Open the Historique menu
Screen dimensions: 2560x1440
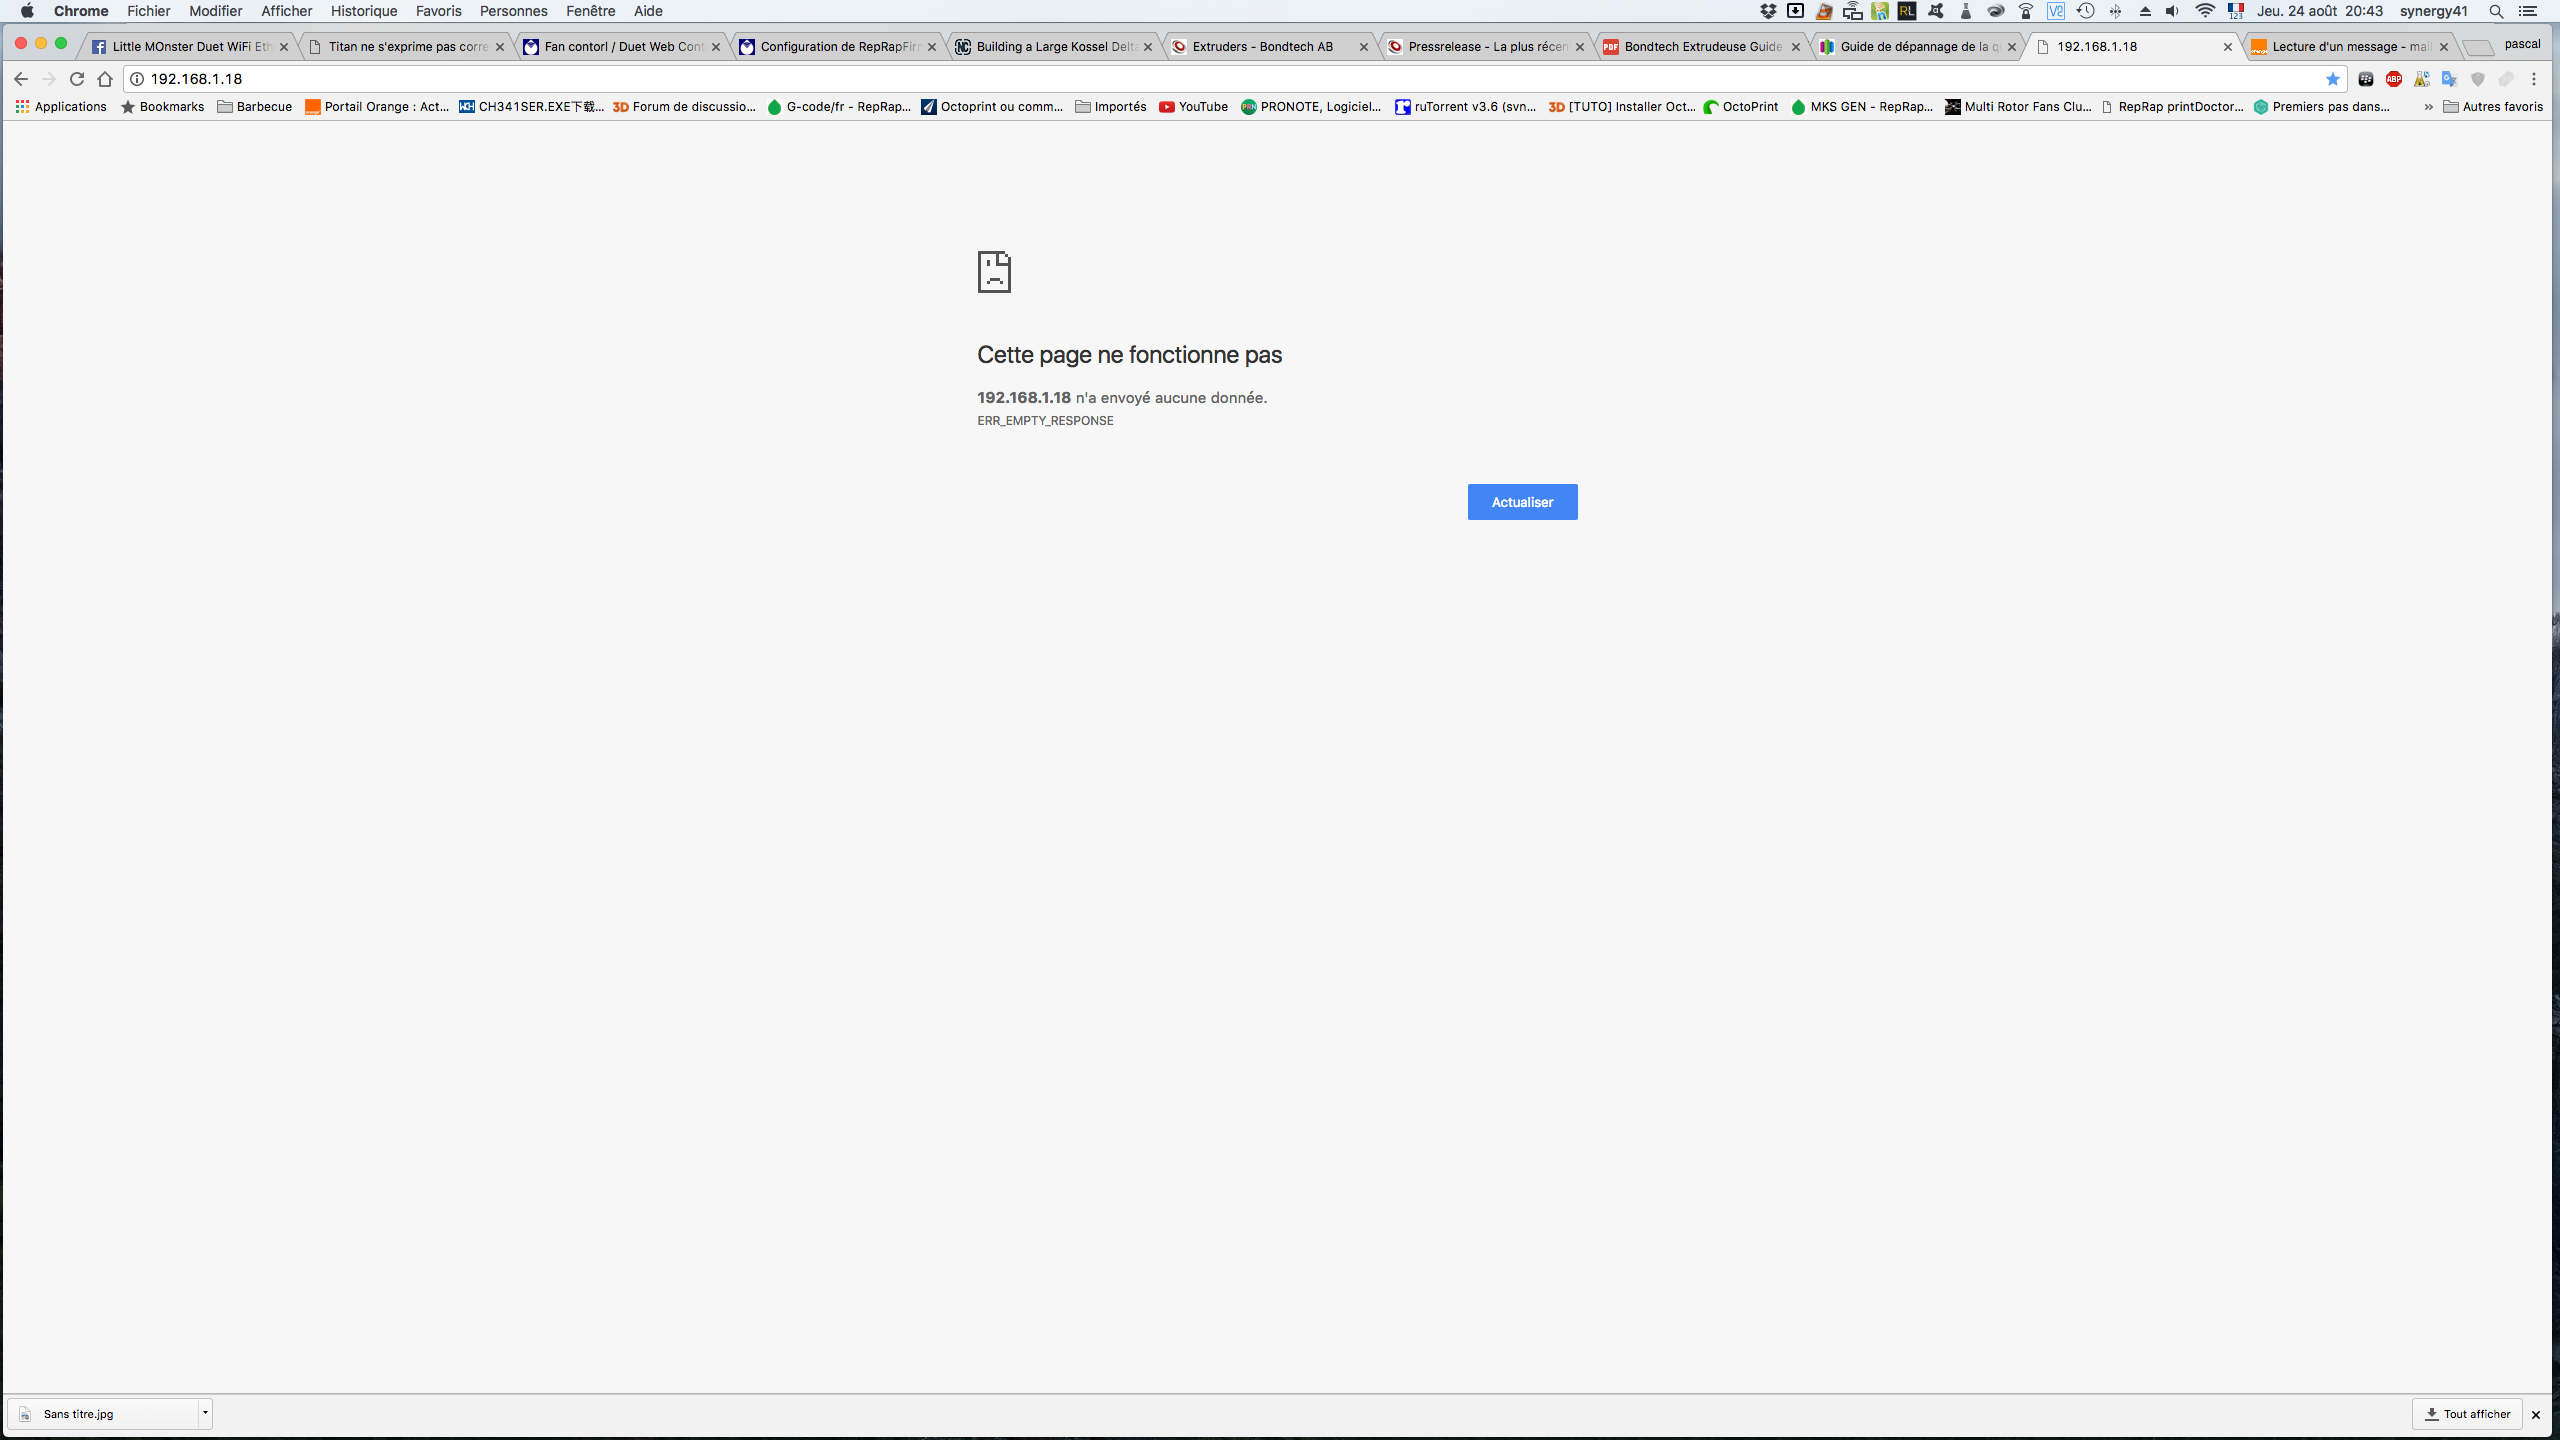tap(364, 11)
